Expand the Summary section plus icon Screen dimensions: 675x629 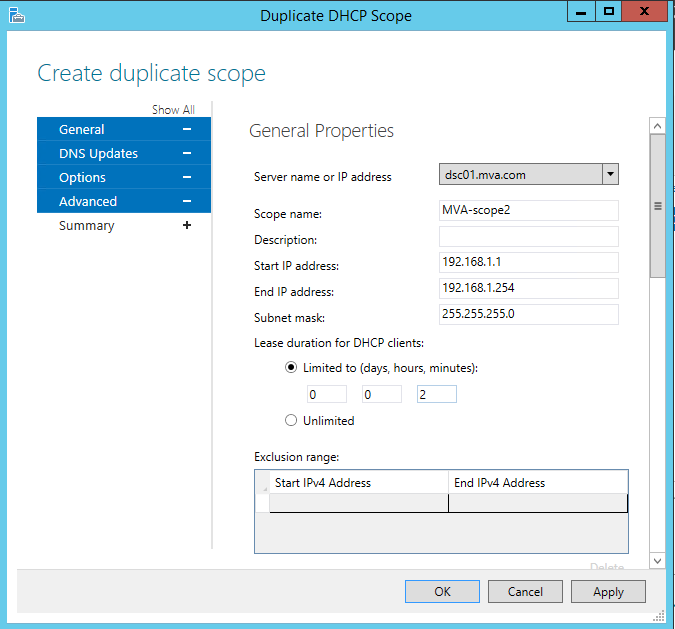[x=187, y=225]
